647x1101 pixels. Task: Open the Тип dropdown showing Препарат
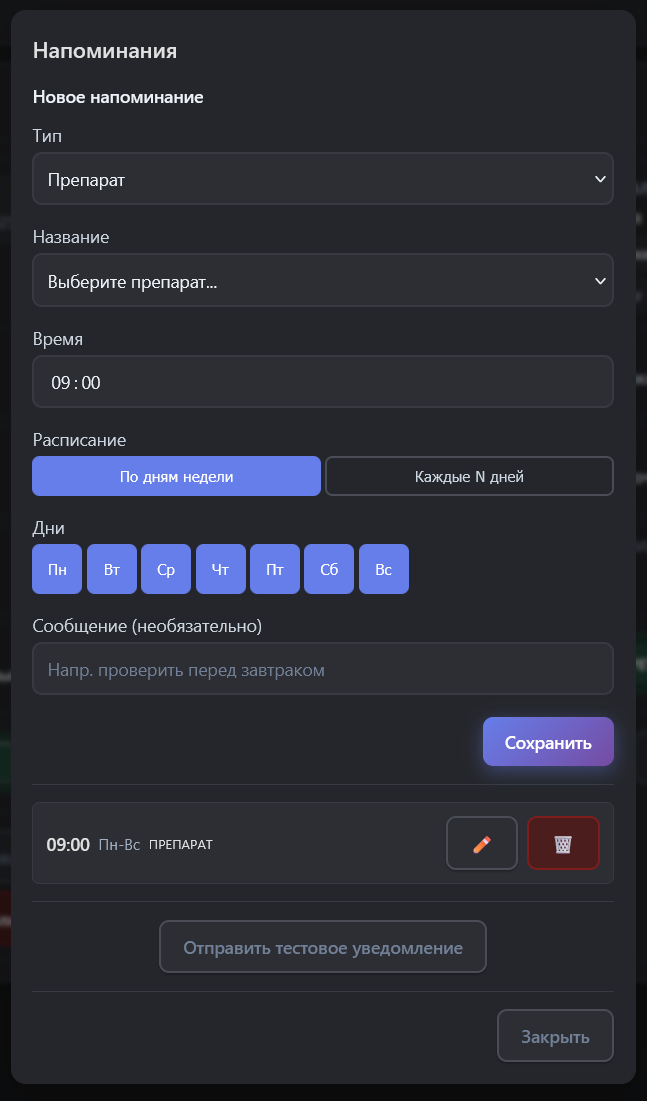point(322,179)
